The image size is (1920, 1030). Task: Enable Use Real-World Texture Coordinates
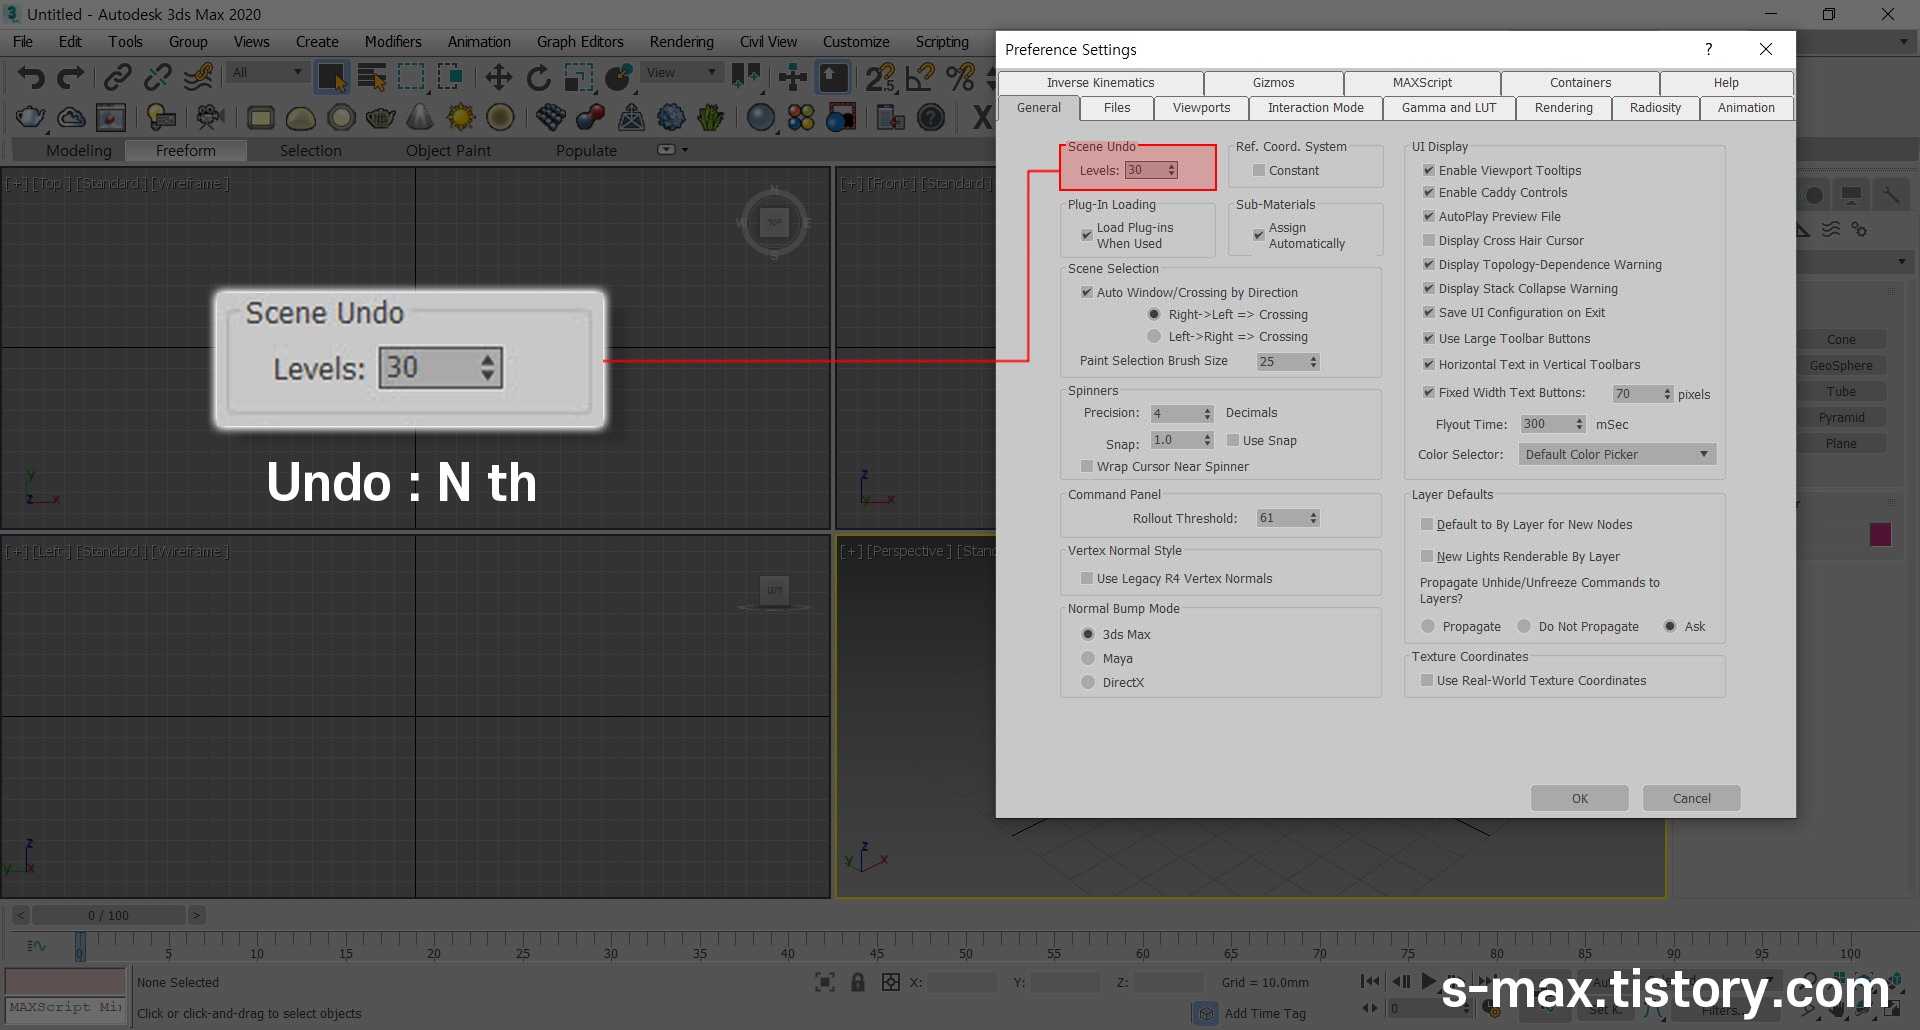pyautogui.click(x=1427, y=680)
